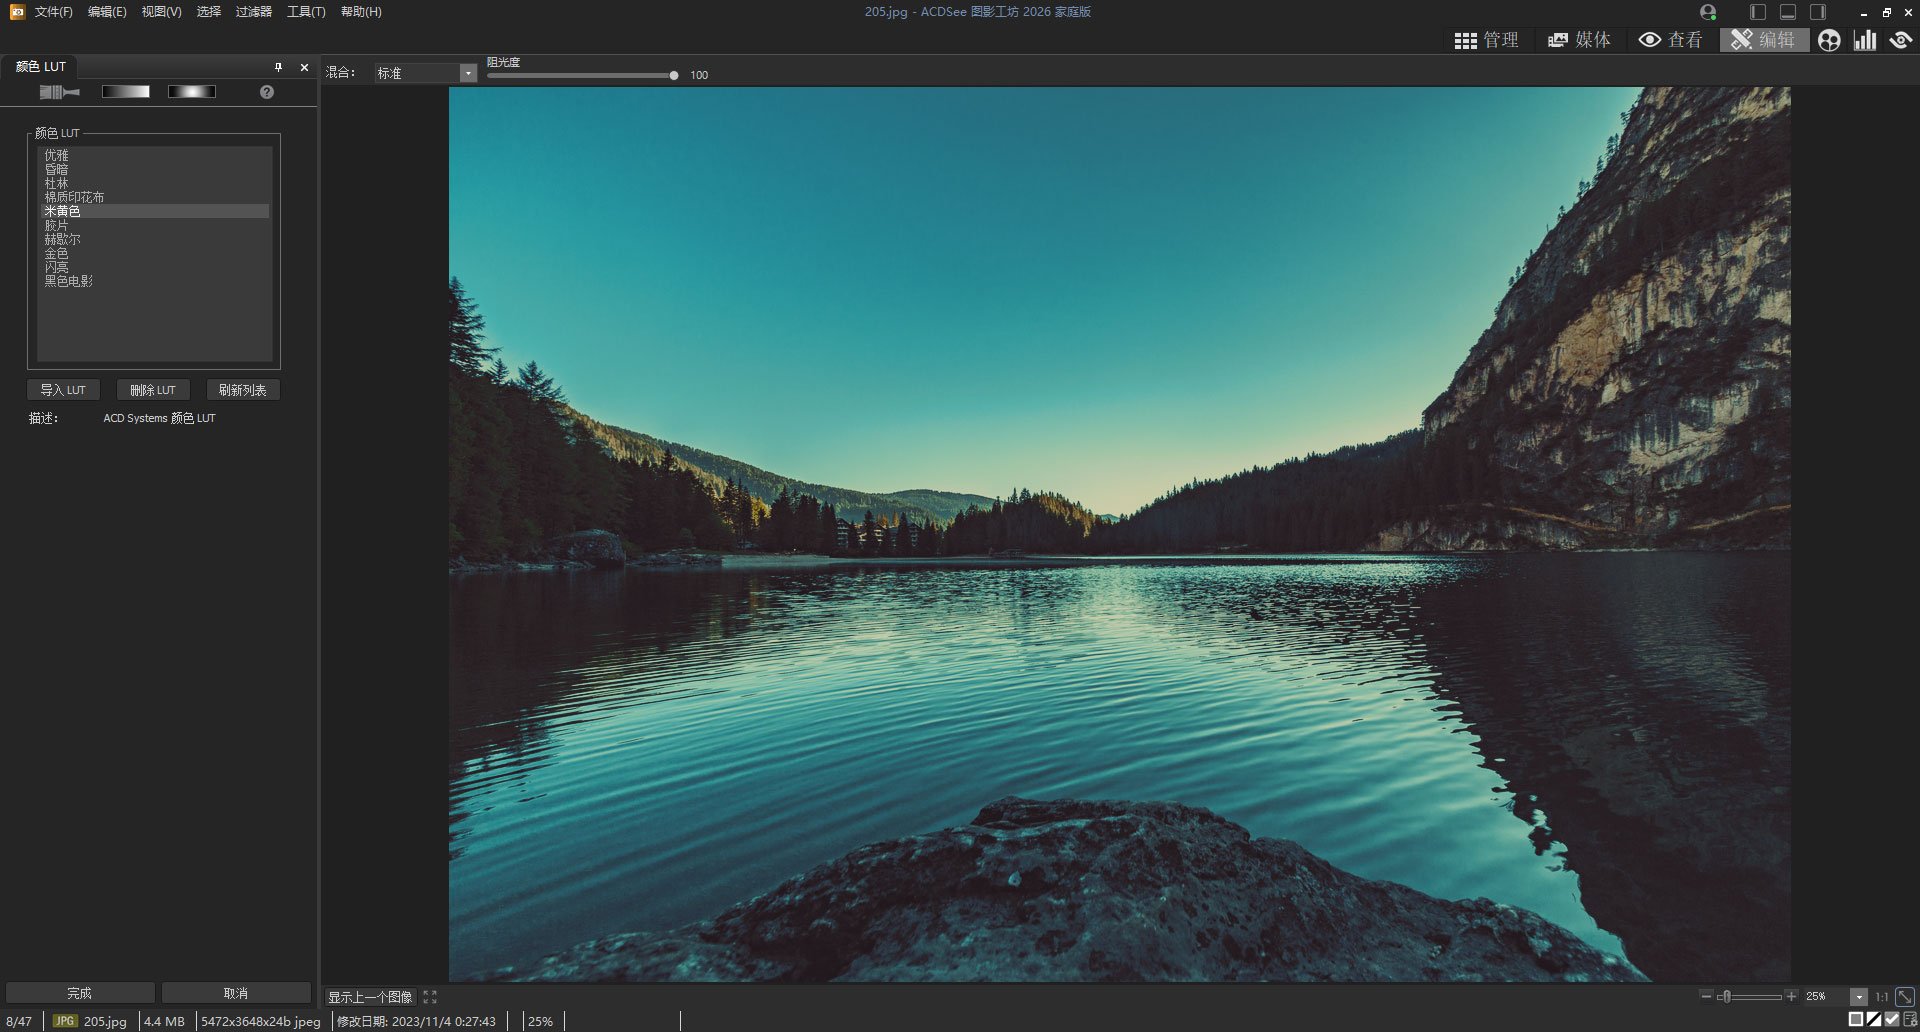Open the 工具(T) menu

click(x=306, y=12)
